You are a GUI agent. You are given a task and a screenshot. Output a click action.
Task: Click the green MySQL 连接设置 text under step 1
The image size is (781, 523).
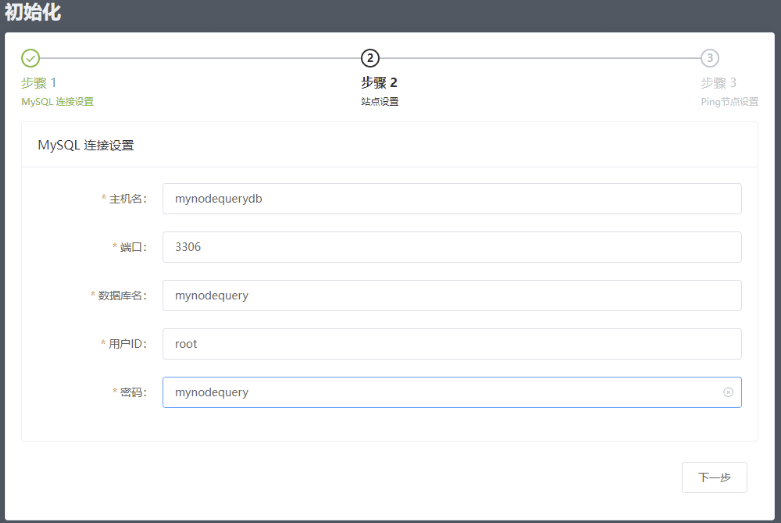(x=57, y=102)
